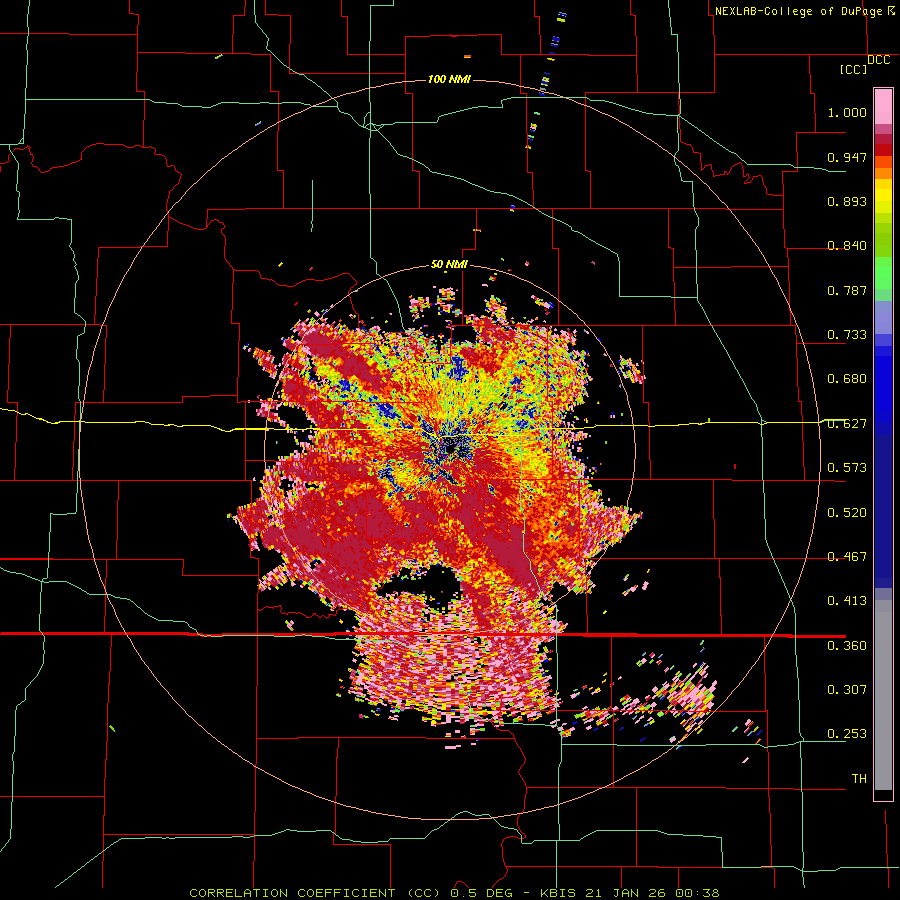
Task: Click the CORRELATION COEFFICIENT (CC) product title
Action: pos(315,893)
